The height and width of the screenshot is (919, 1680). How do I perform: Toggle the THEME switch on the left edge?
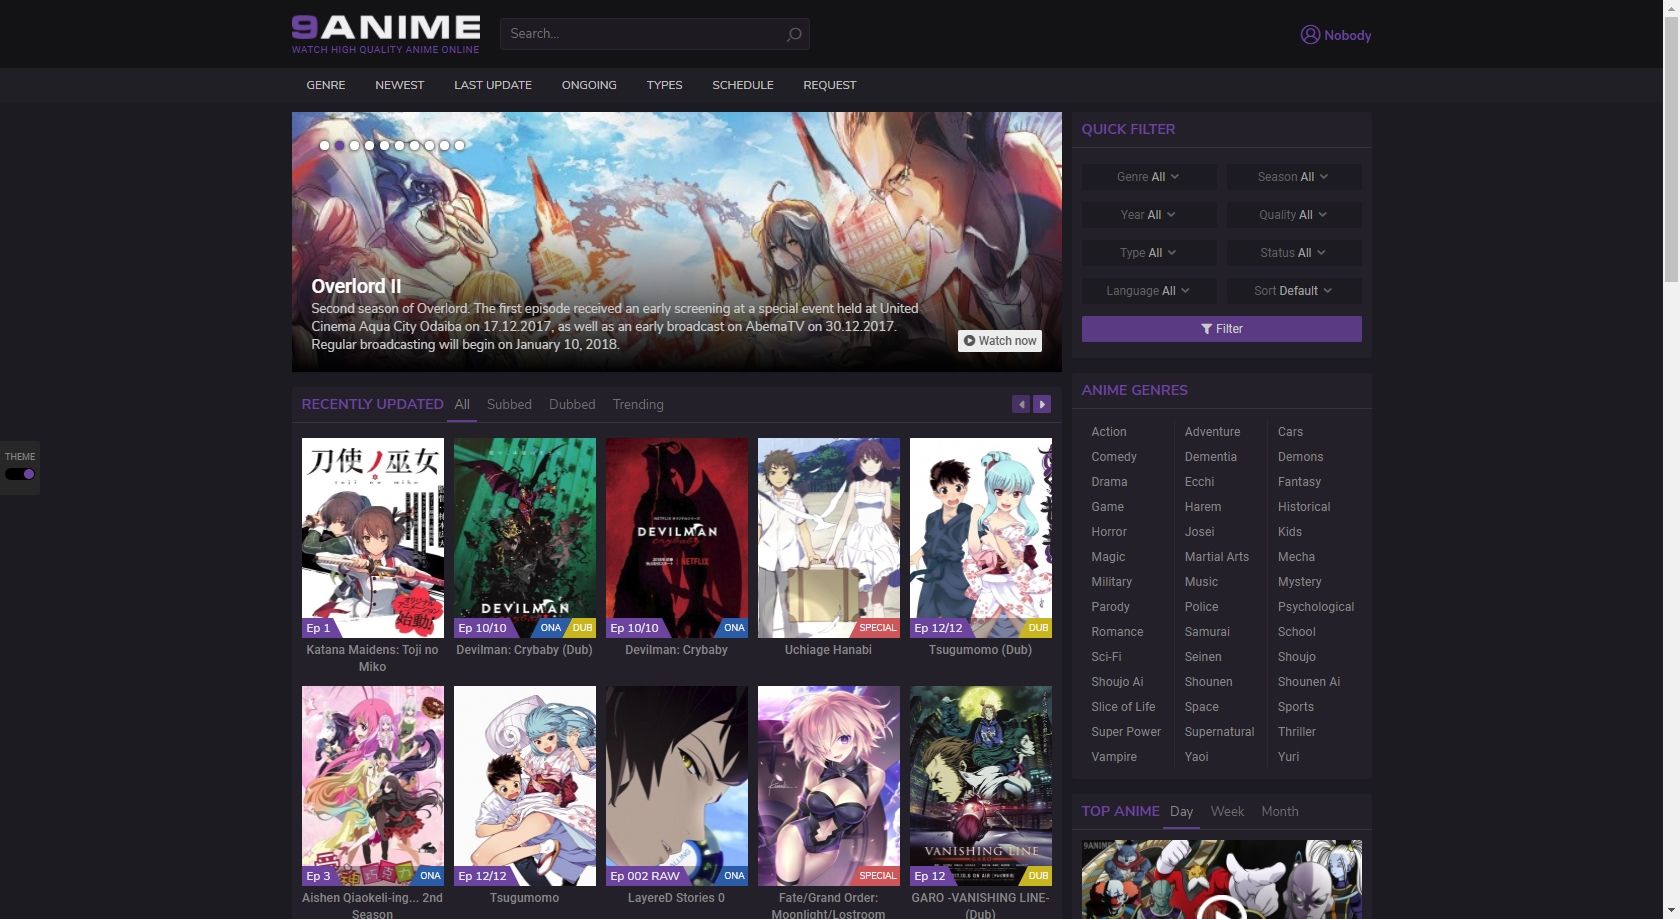tap(20, 474)
